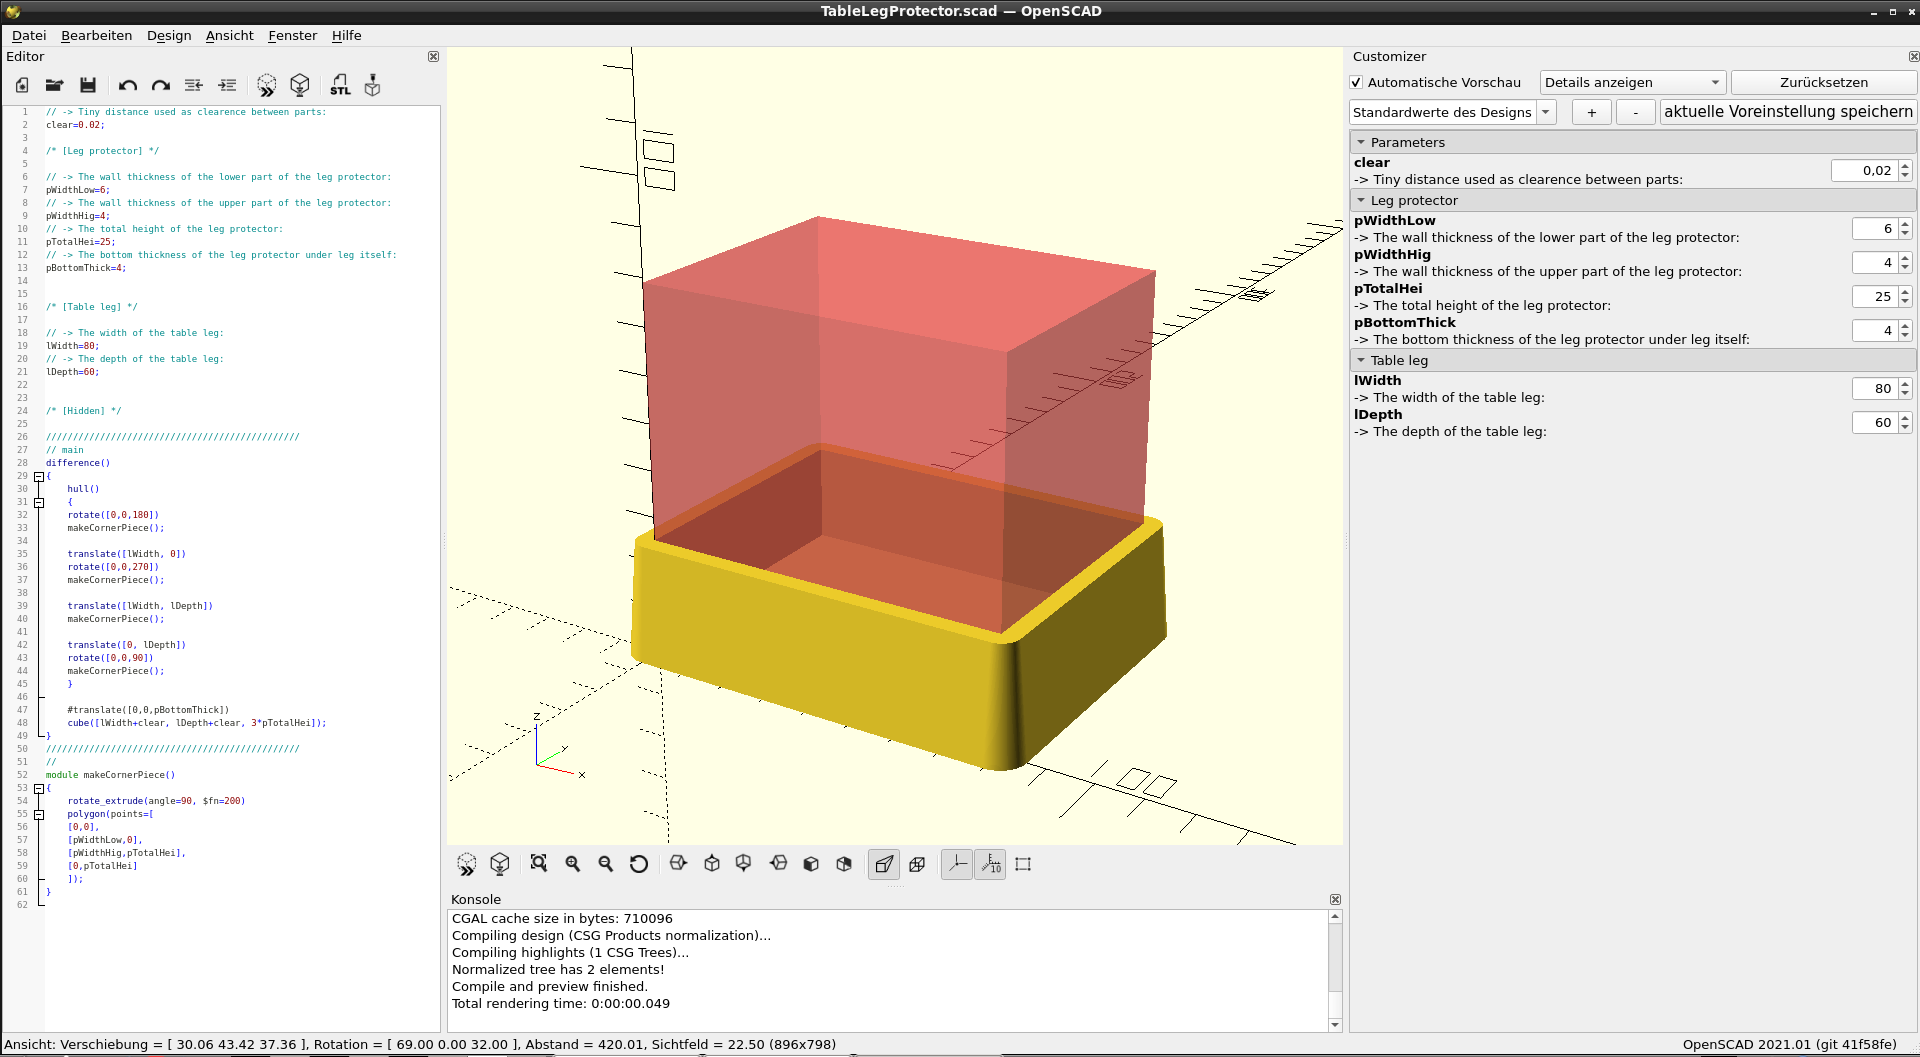Switch to the right-side view
Image resolution: width=1920 pixels, height=1057 pixels.
point(678,864)
